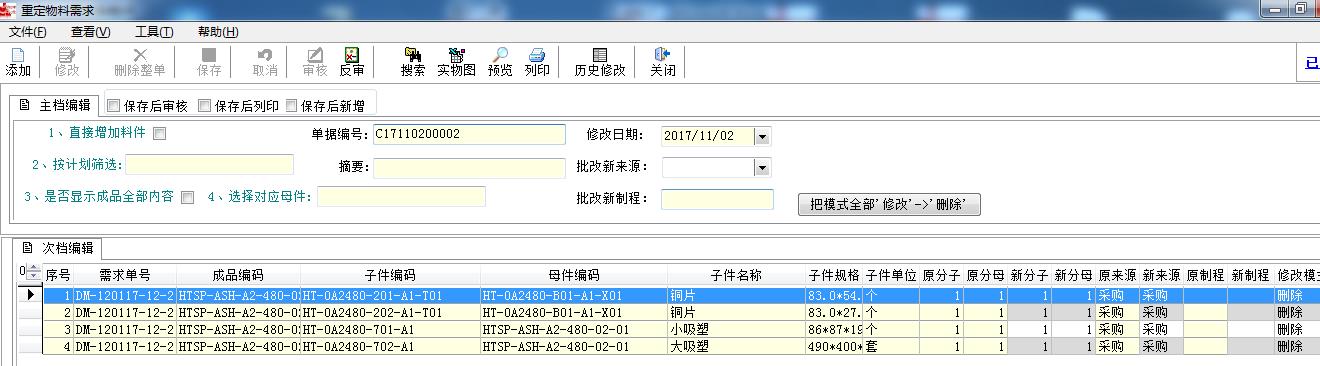This screenshot has width=1320, height=366.
Task: Enable 是否显示成品全部内容 checkbox
Action: (187, 197)
